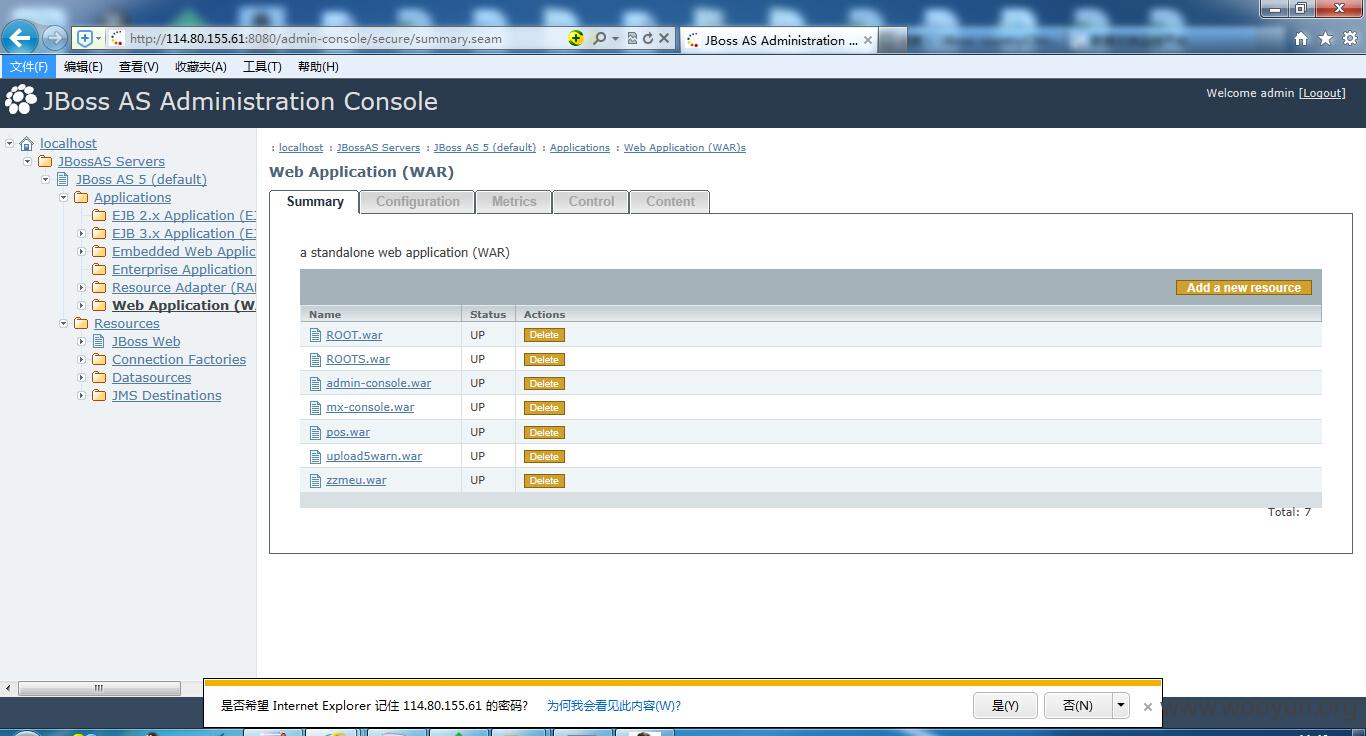Open the 为何我会看见此内容(W)? link
The image size is (1366, 736).
[x=614, y=705]
